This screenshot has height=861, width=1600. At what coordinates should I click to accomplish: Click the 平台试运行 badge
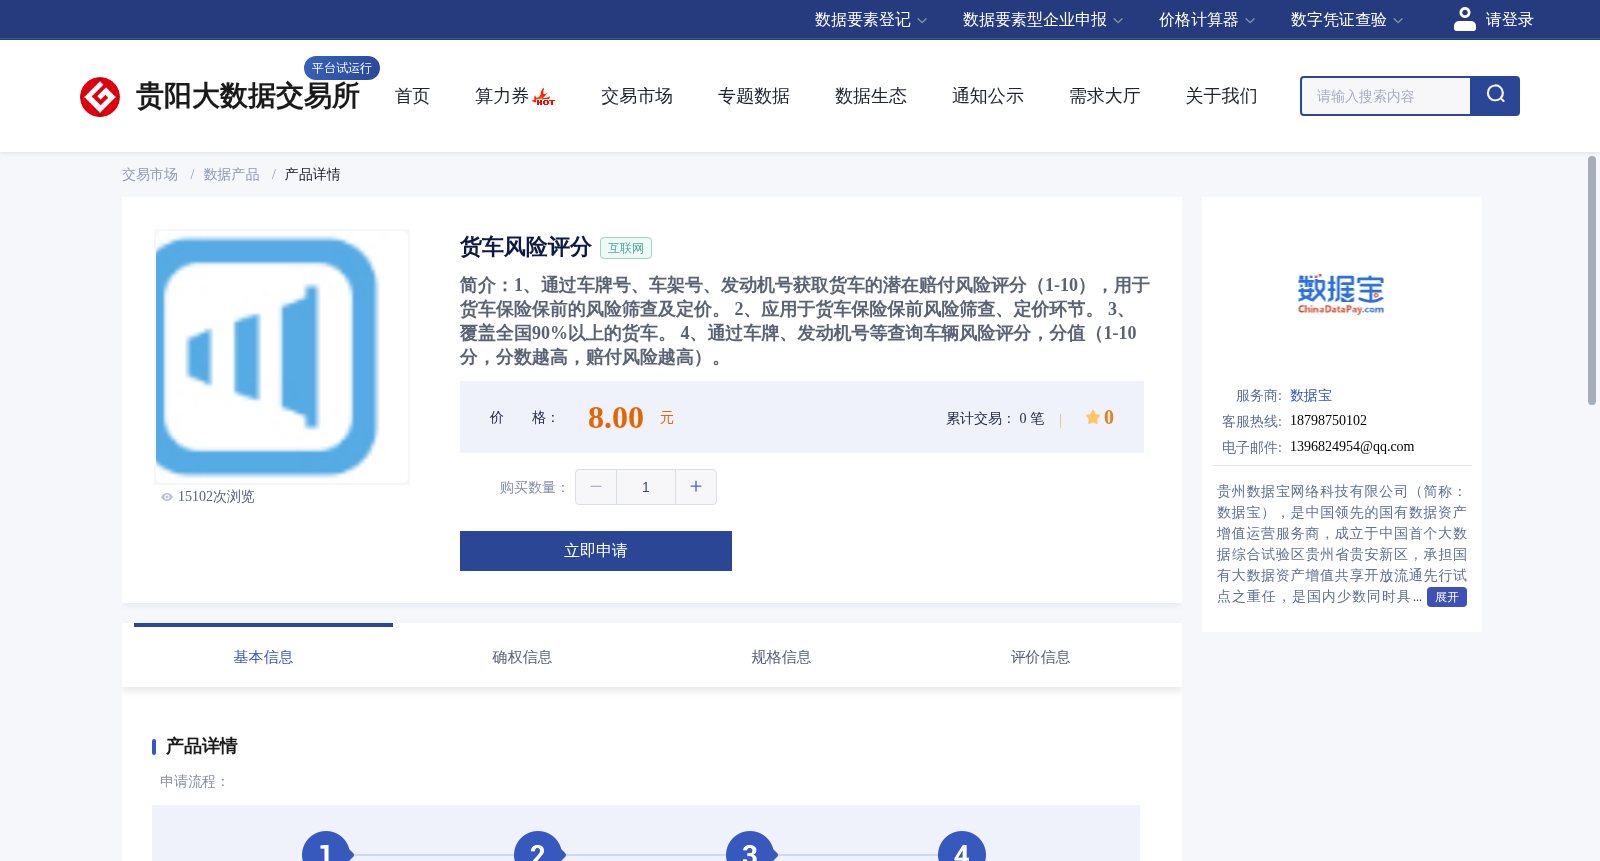342,68
